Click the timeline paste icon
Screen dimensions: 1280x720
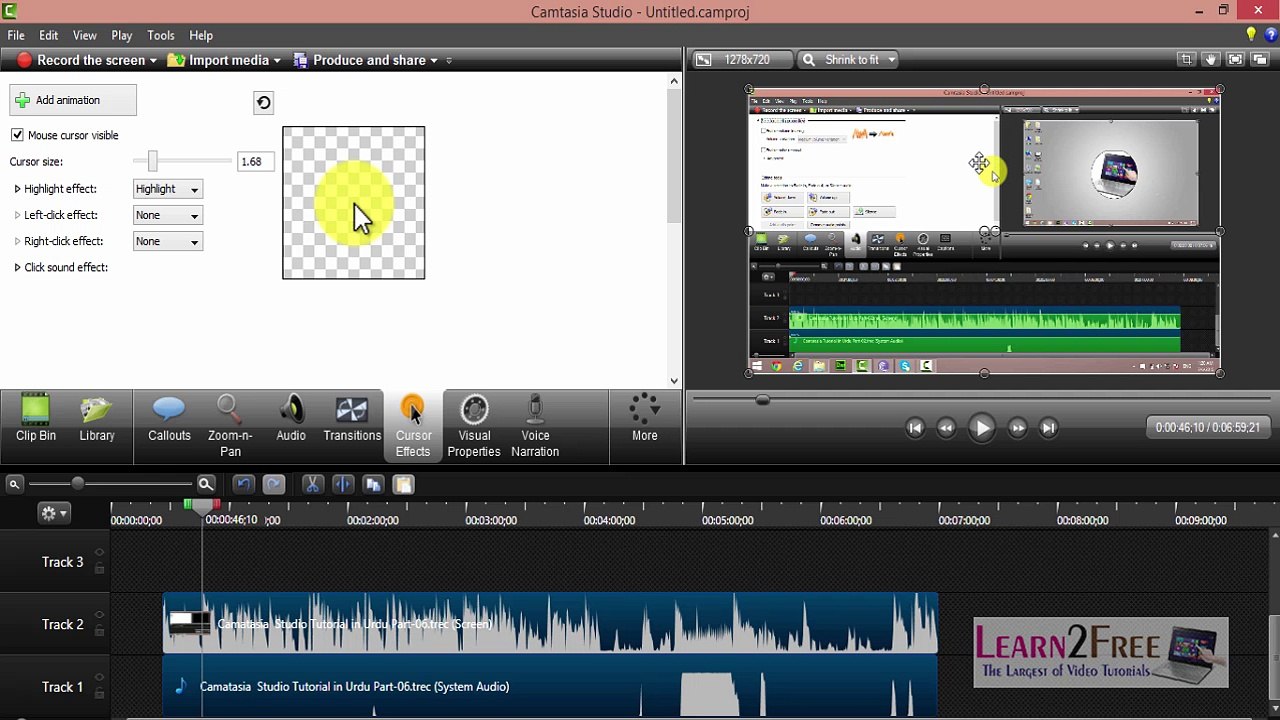[x=403, y=484]
